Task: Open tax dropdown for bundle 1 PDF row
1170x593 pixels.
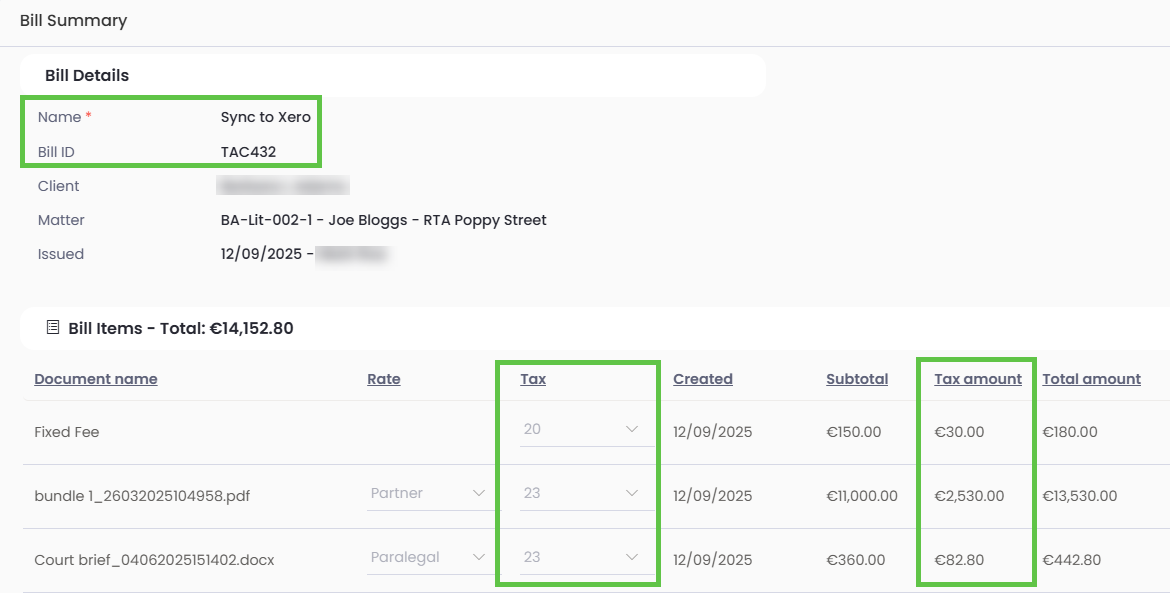Action: pos(581,494)
